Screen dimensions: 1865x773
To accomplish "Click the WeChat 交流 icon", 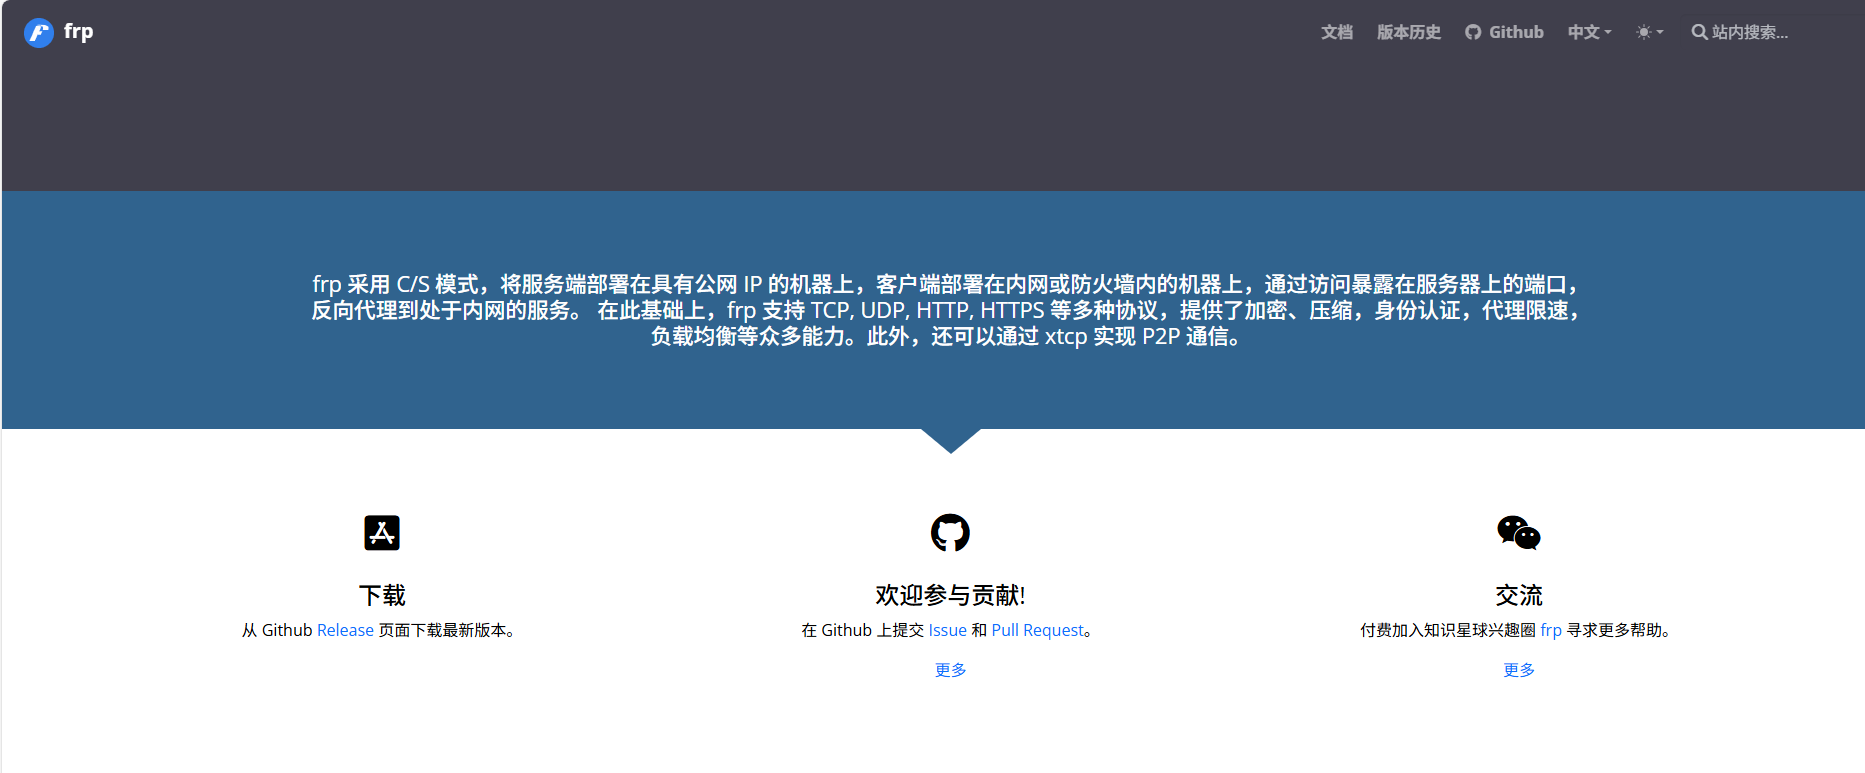I will [1518, 533].
